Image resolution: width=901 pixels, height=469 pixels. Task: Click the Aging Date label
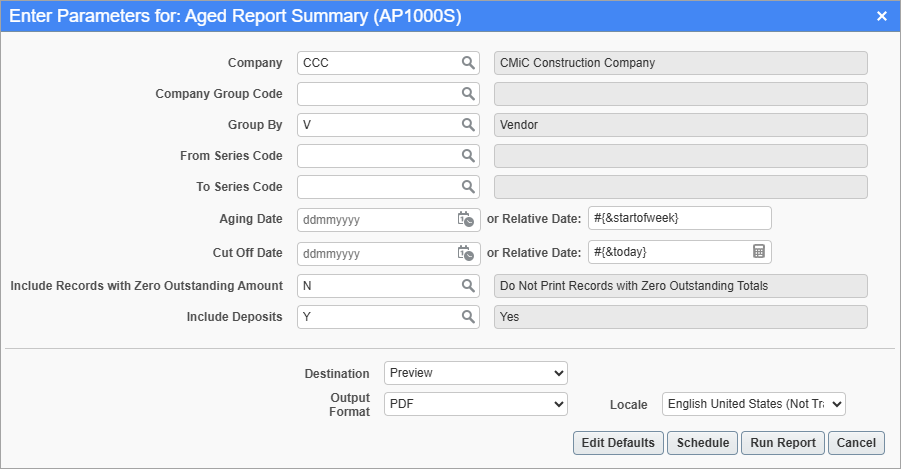[251, 218]
